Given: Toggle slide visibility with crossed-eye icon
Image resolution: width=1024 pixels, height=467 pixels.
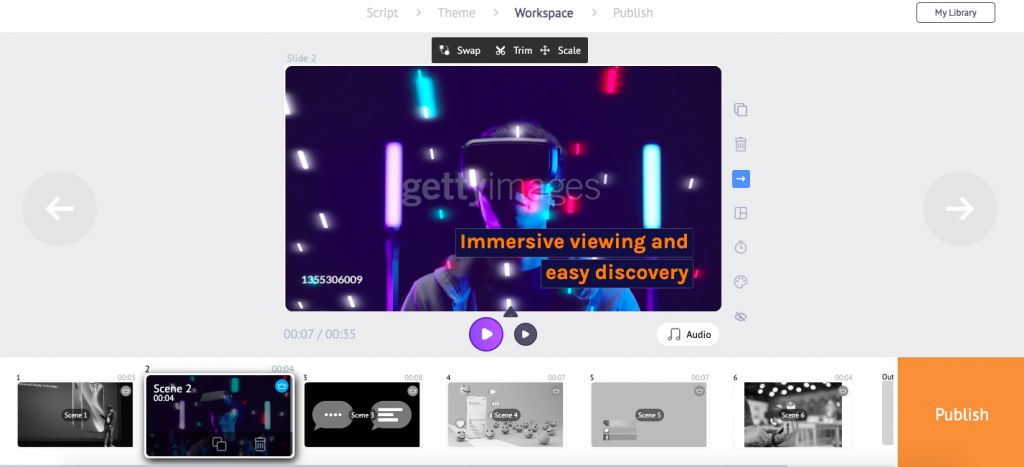Looking at the screenshot, I should tap(741, 317).
